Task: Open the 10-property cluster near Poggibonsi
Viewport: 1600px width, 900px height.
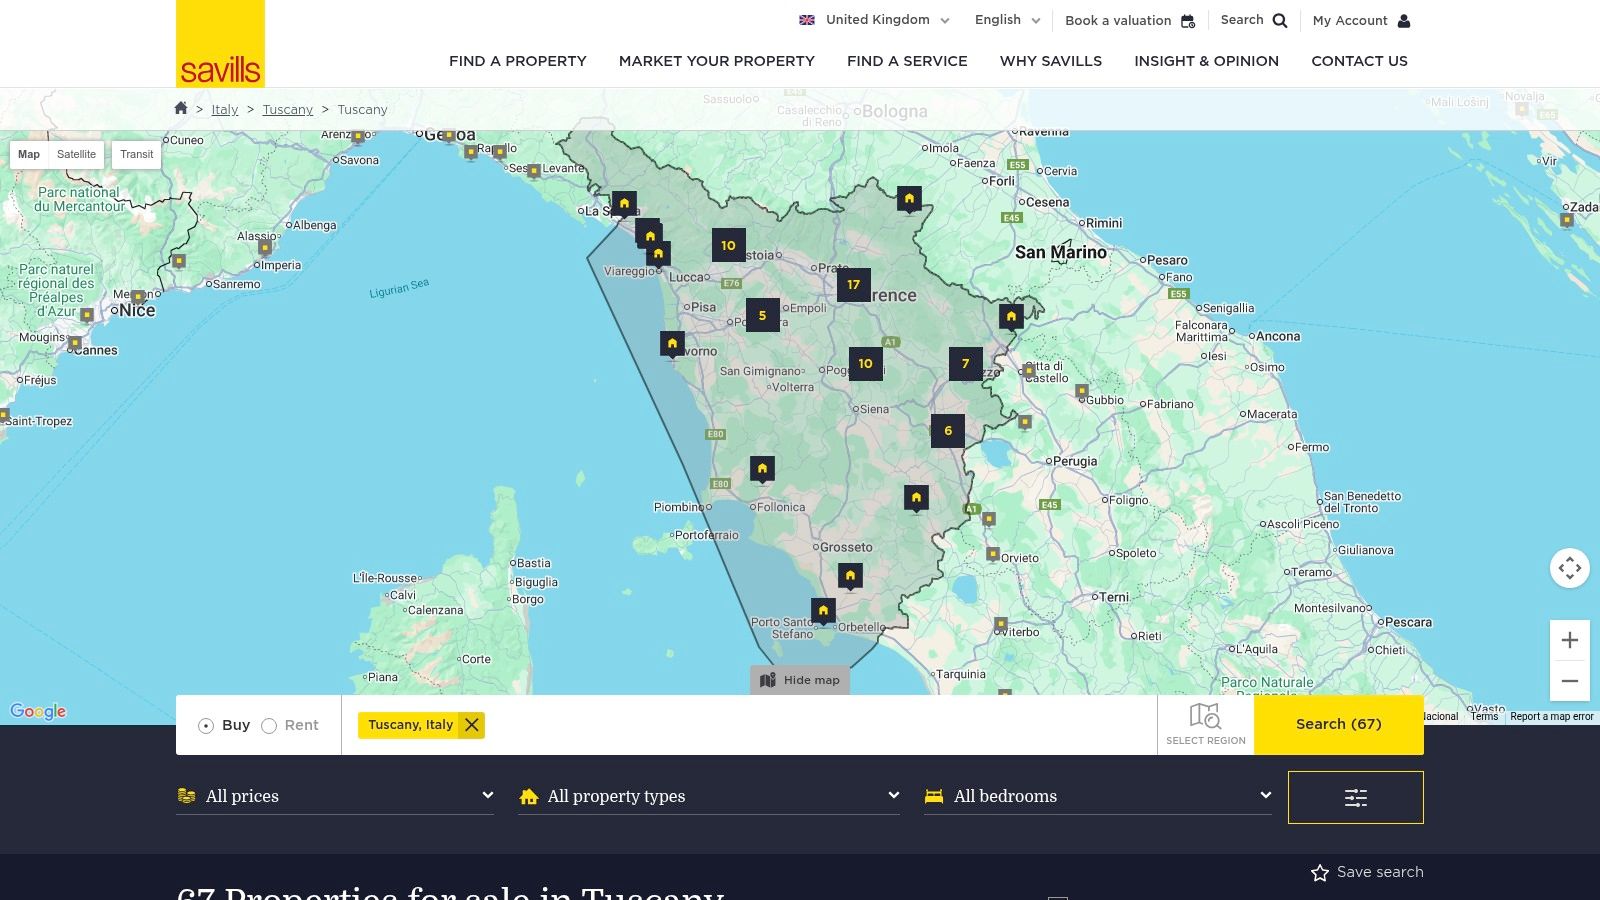Action: click(865, 364)
